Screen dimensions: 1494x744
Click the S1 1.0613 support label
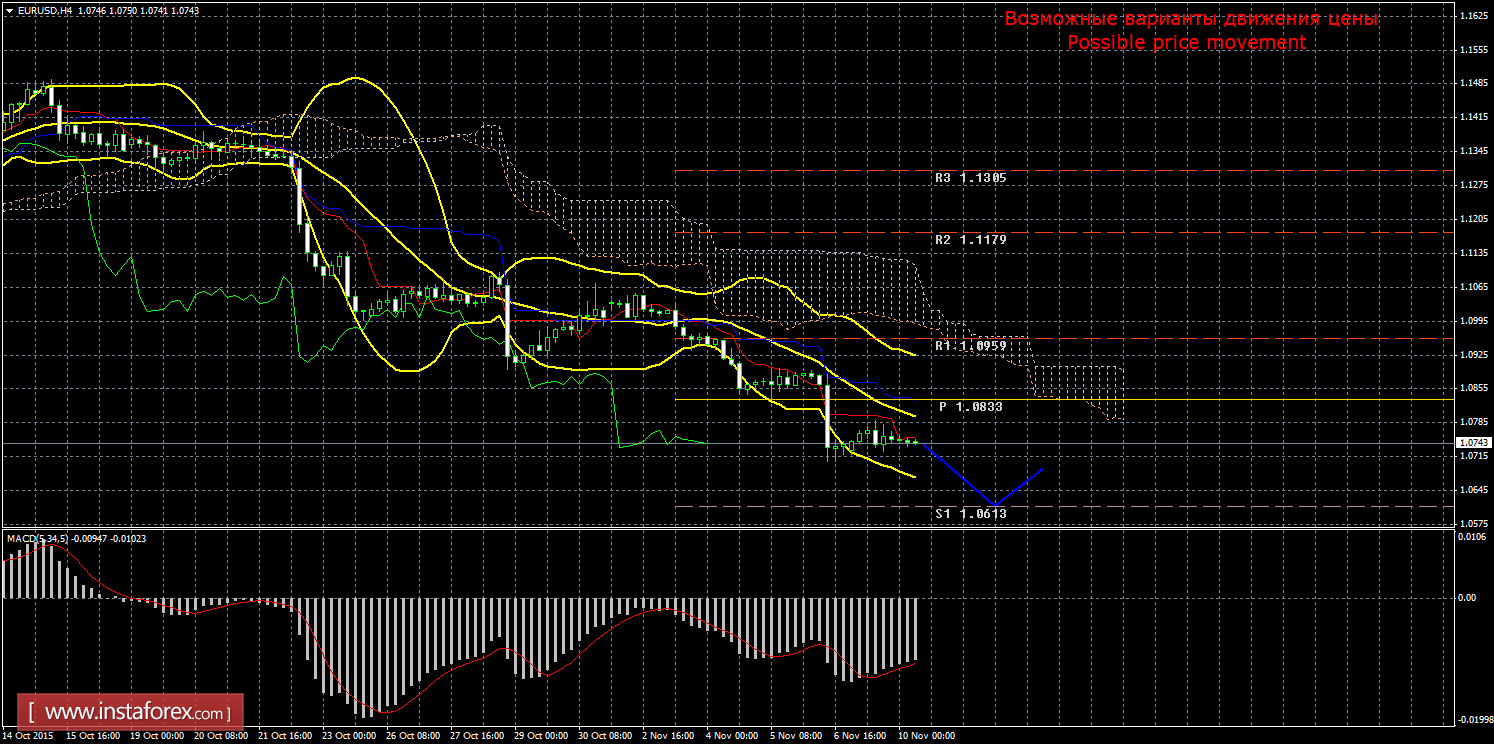click(970, 513)
